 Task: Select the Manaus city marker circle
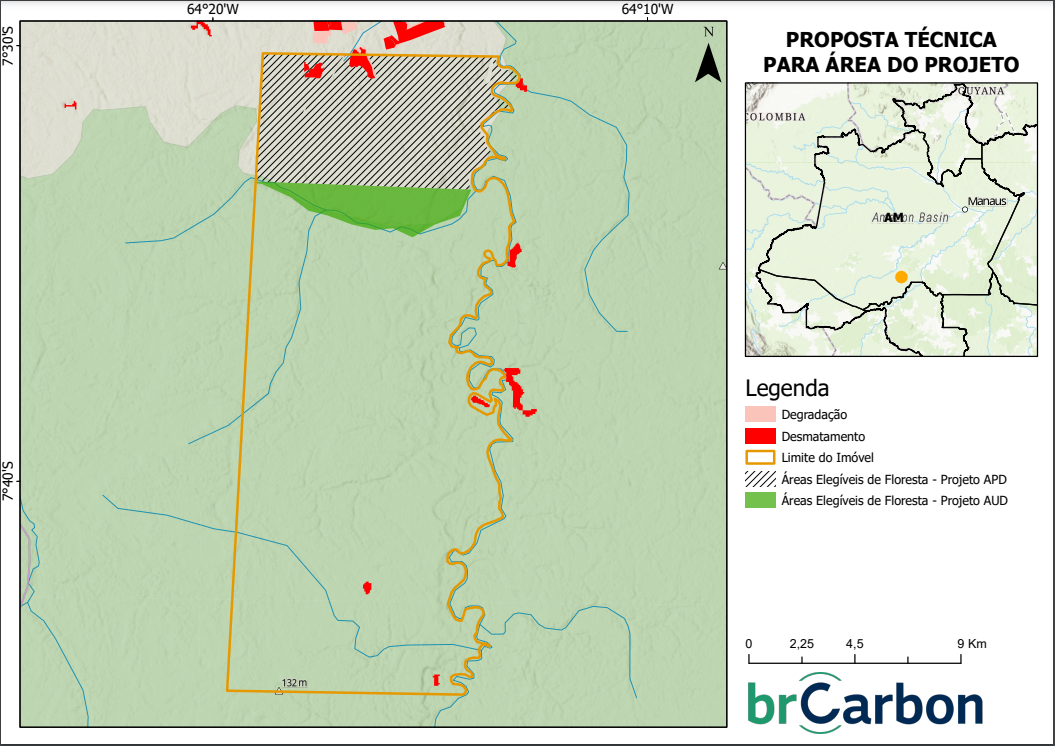point(965,209)
